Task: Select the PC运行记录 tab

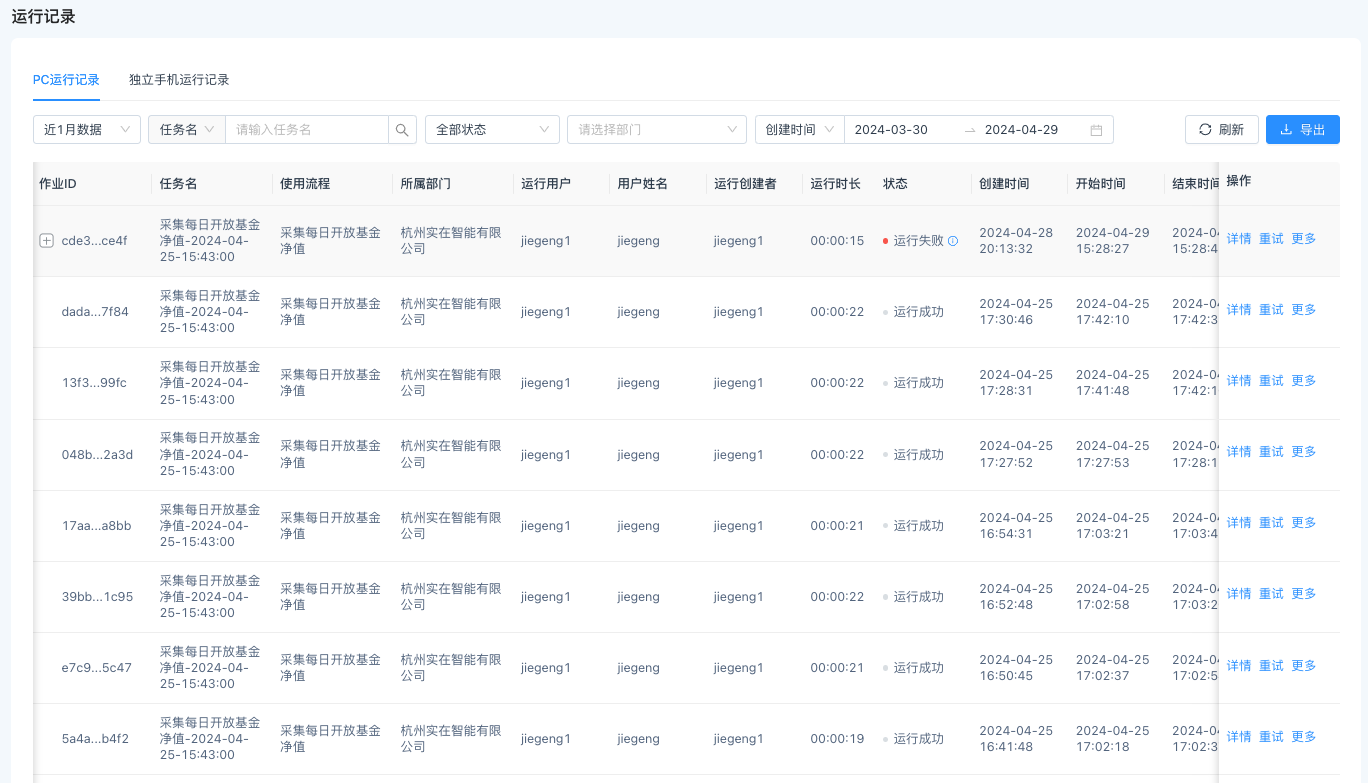Action: (x=66, y=80)
